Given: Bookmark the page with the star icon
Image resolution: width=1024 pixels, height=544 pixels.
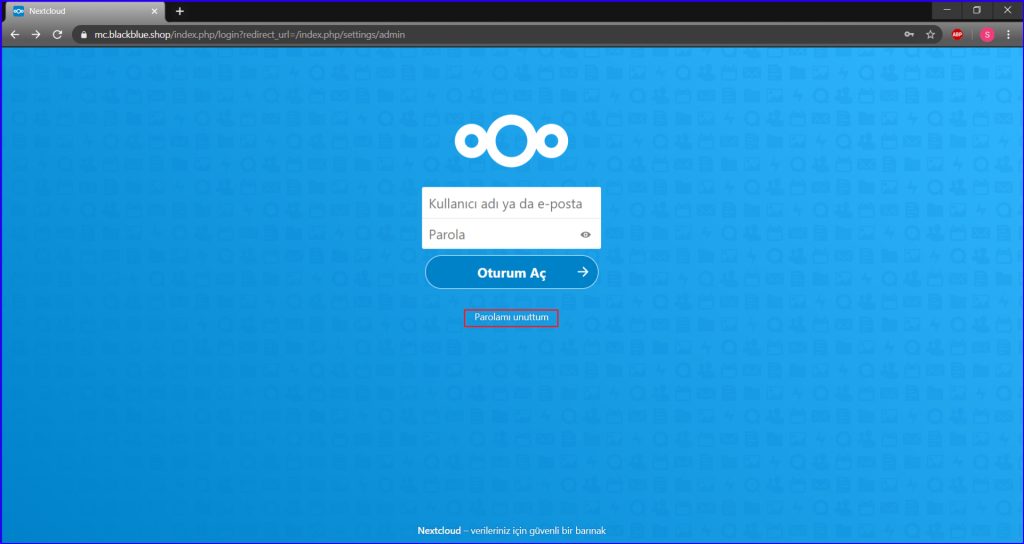Looking at the screenshot, I should (931, 35).
